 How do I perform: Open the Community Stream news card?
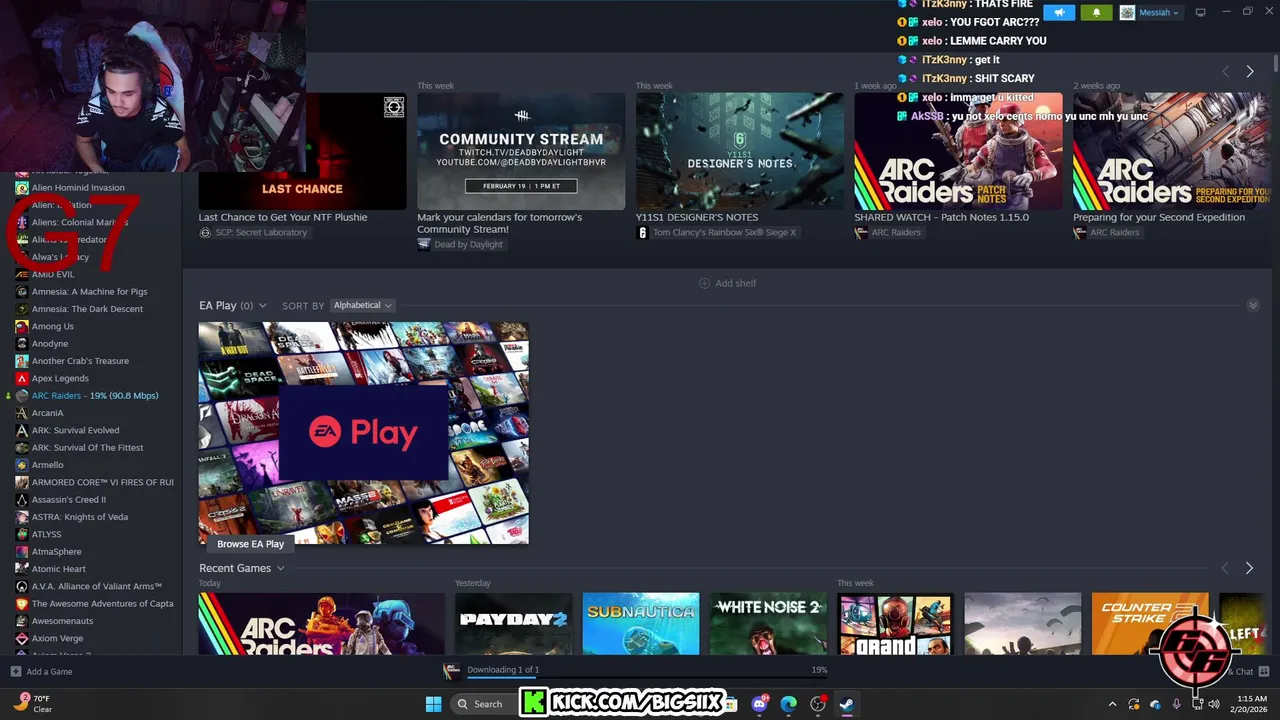(521, 151)
